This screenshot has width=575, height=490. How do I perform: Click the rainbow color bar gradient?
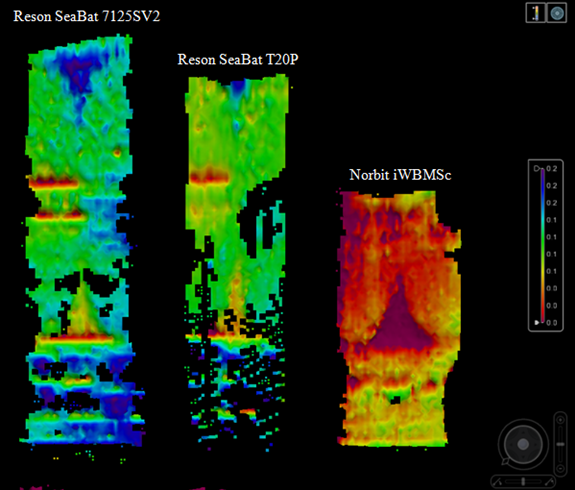(543, 245)
